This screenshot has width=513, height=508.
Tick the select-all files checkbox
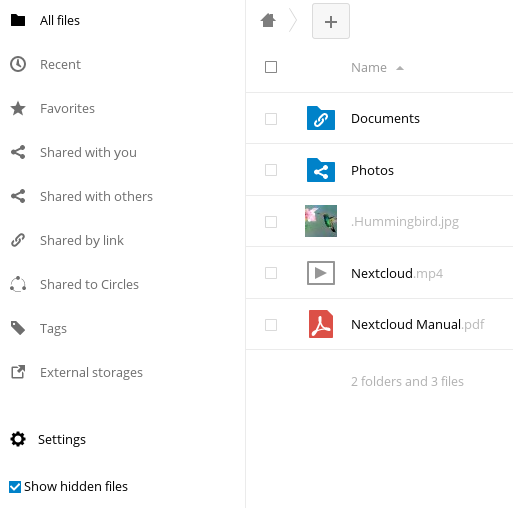tap(271, 67)
